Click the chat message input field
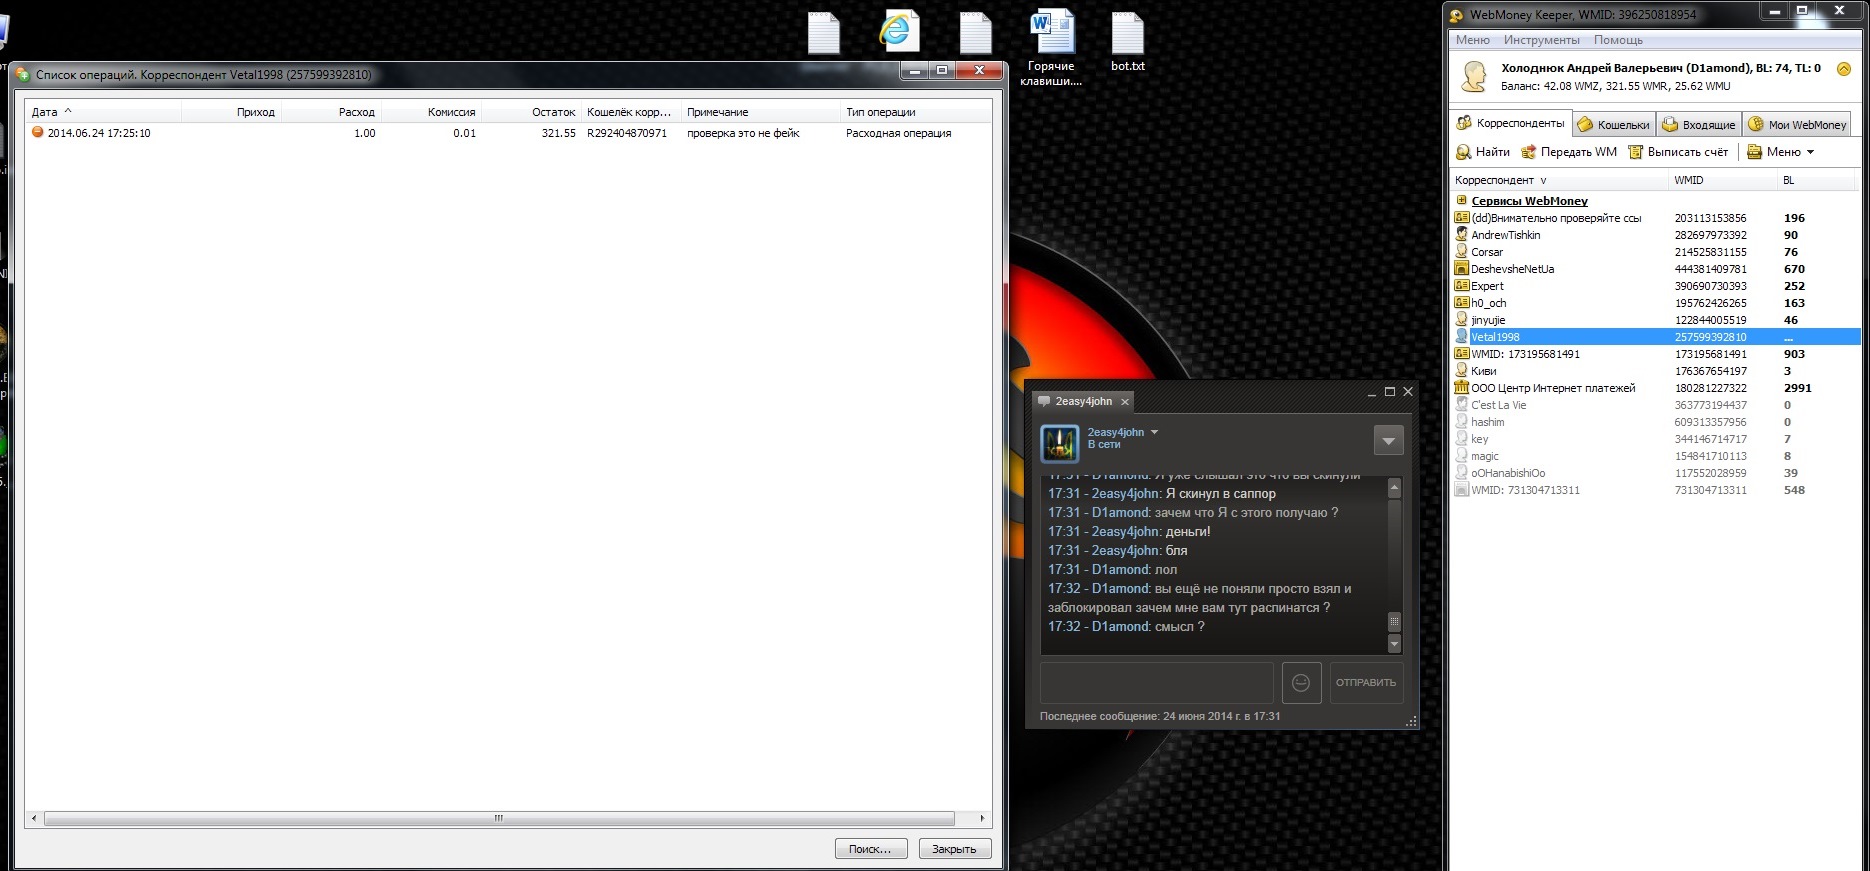The height and width of the screenshot is (871, 1870). pos(1157,682)
